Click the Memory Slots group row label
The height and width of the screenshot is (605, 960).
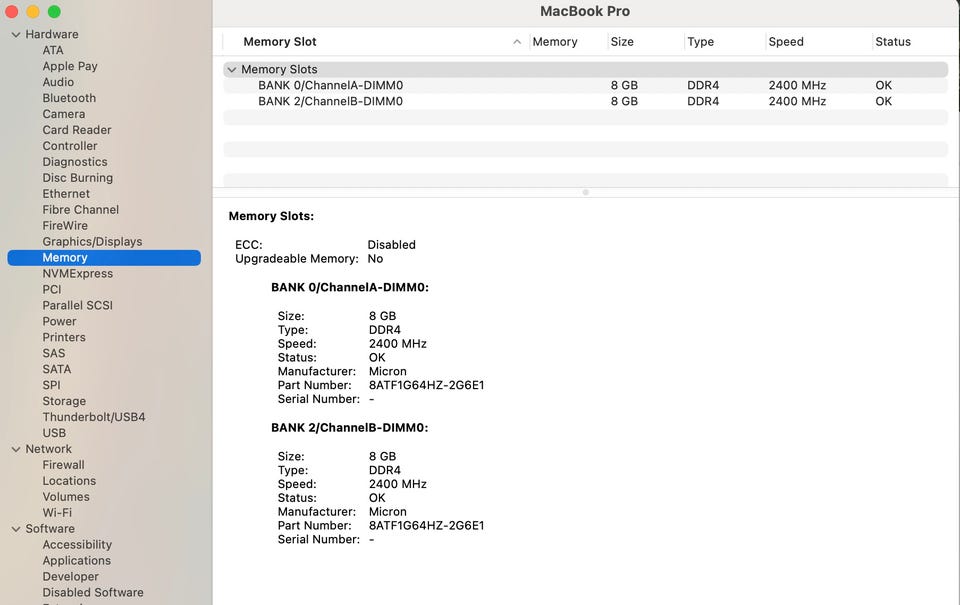tap(279, 70)
